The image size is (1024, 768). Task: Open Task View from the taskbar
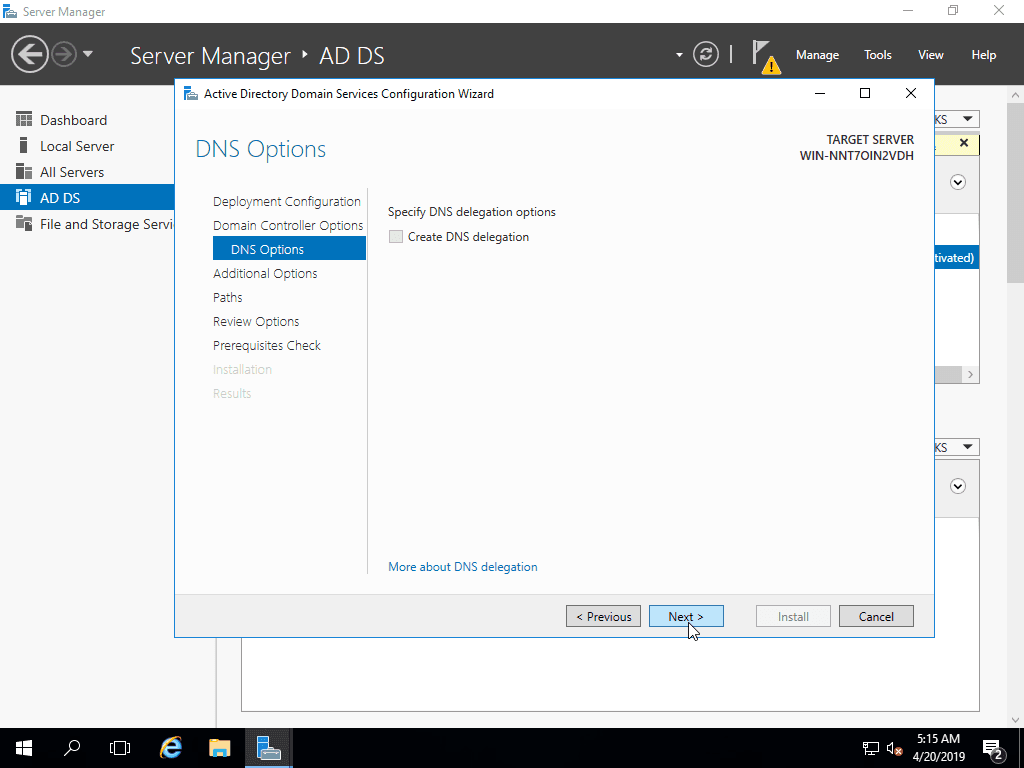coord(120,748)
